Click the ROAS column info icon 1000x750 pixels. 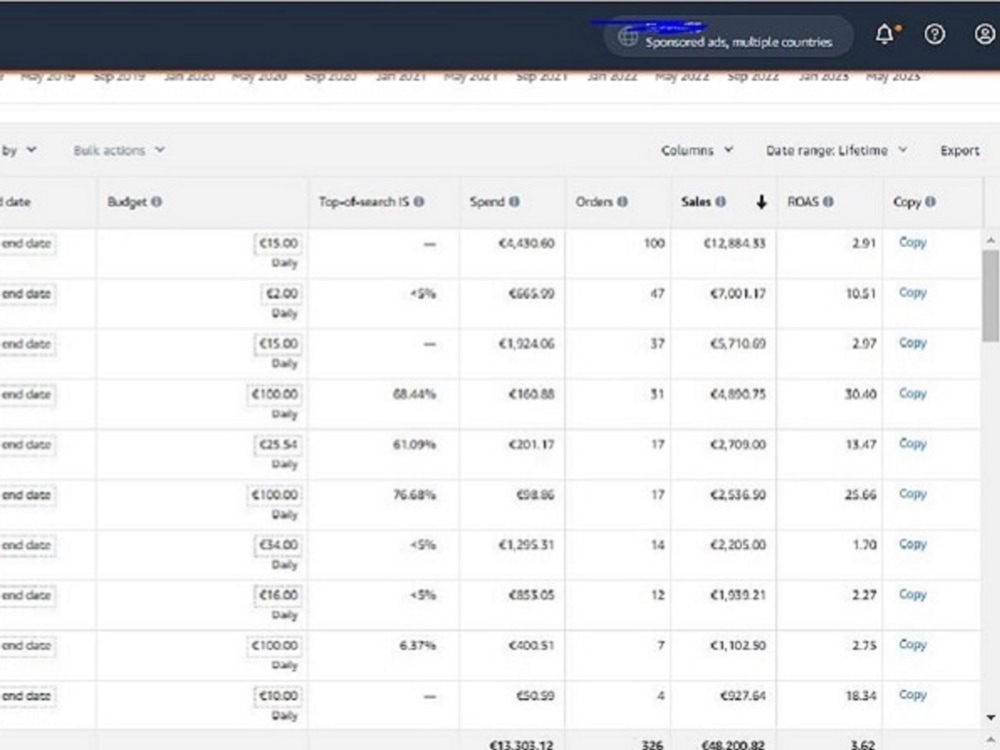(828, 202)
